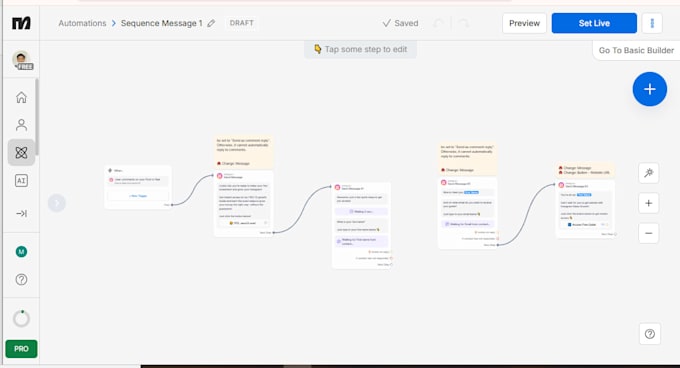Expand the sidebar with arrow-bar icon

coord(21,213)
